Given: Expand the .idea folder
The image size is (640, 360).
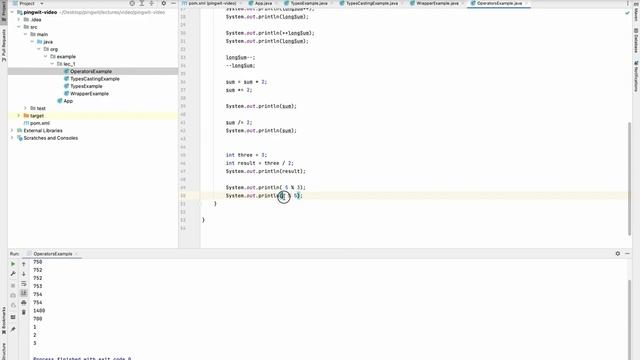Looking at the screenshot, I should (x=19, y=20).
